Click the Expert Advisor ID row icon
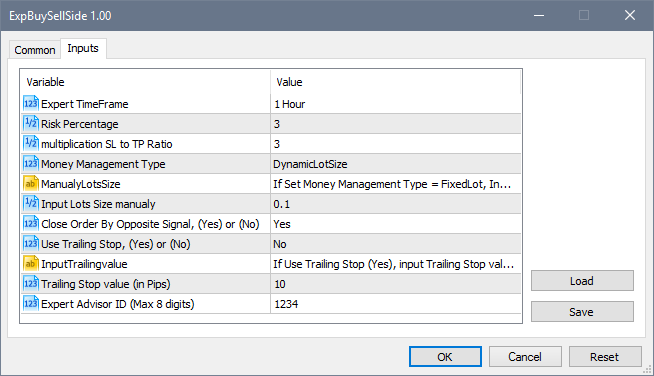 pos(31,304)
